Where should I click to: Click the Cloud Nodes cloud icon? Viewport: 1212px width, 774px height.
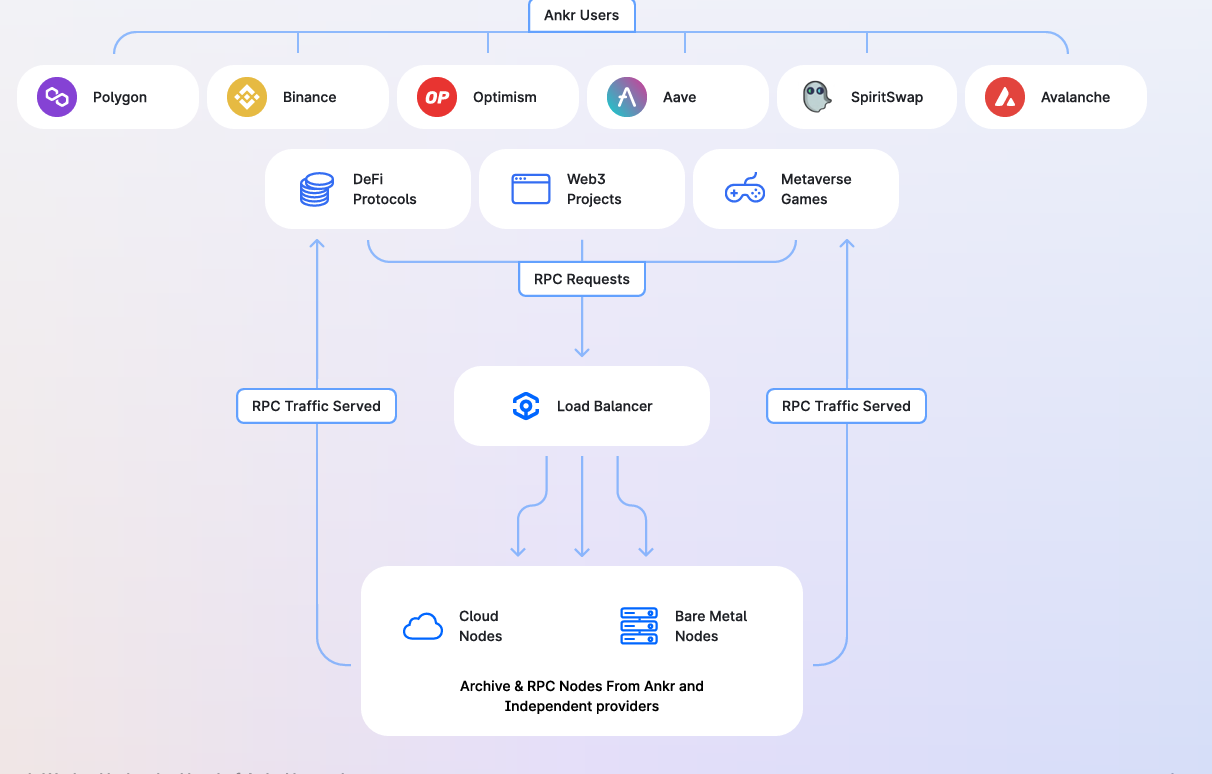coord(423,626)
